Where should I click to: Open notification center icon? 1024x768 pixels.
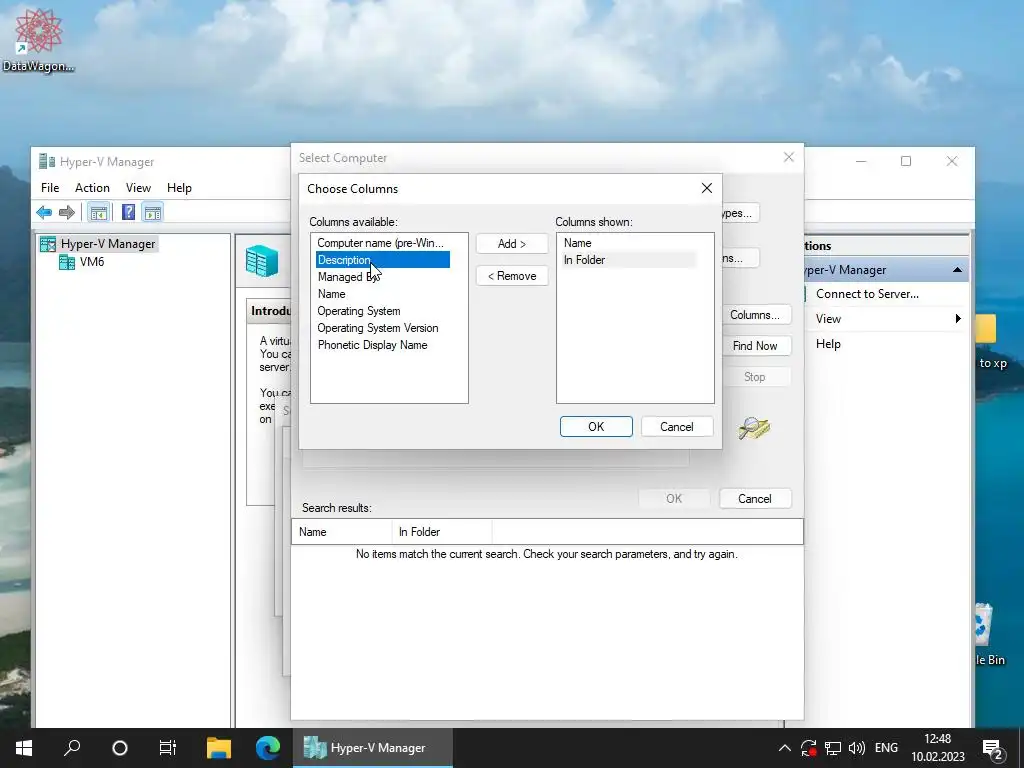993,749
